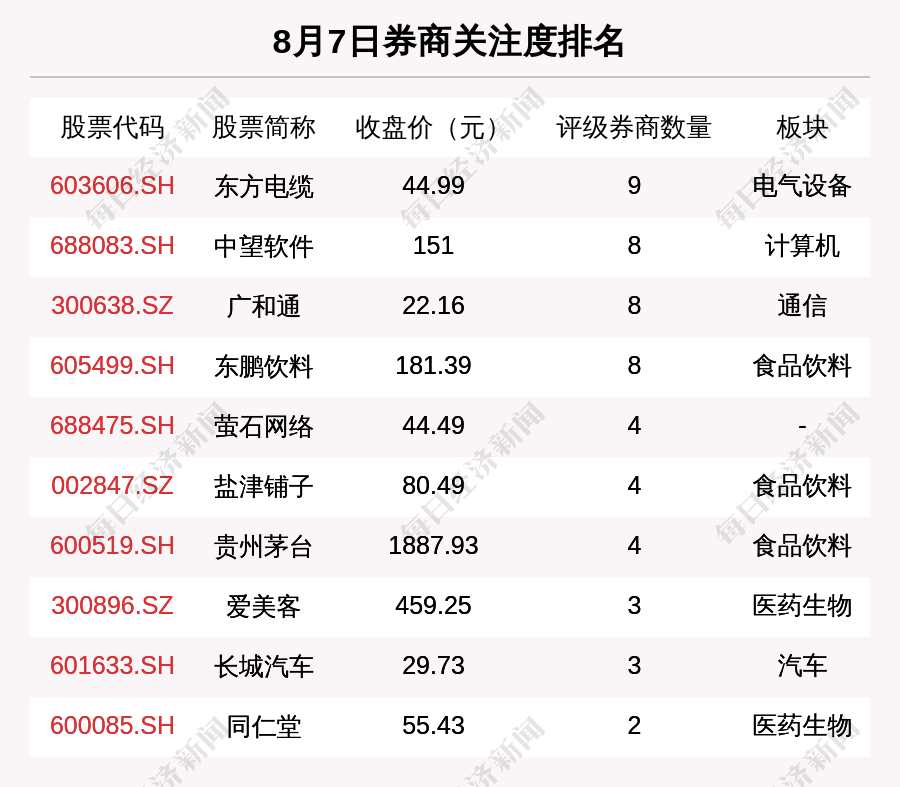Click closing price 80.49
Image resolution: width=900 pixels, height=787 pixels.
(433, 486)
